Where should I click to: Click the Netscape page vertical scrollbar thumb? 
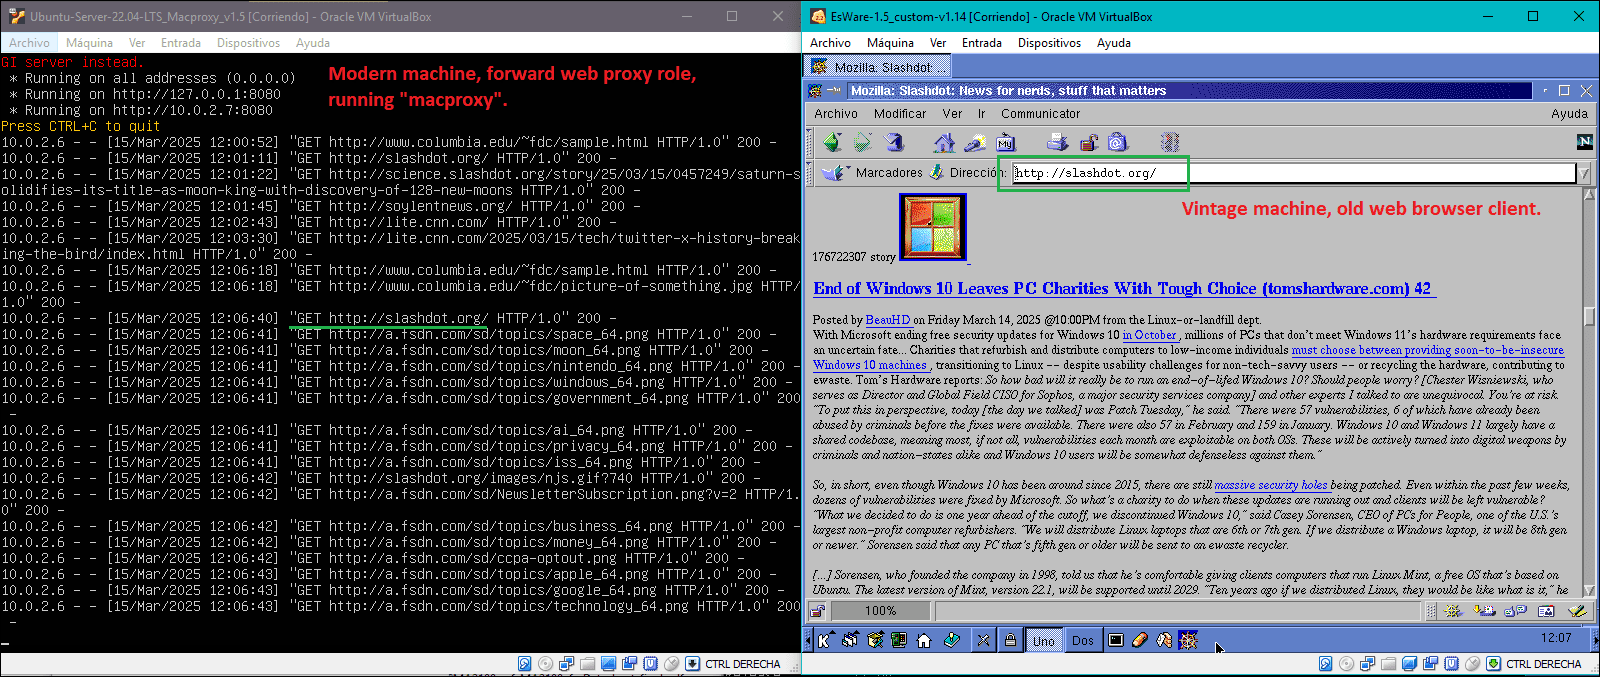[x=1589, y=315]
